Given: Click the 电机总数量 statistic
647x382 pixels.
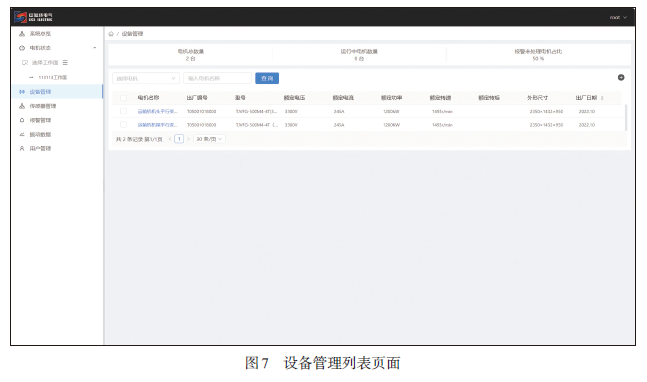Looking at the screenshot, I should point(191,55).
